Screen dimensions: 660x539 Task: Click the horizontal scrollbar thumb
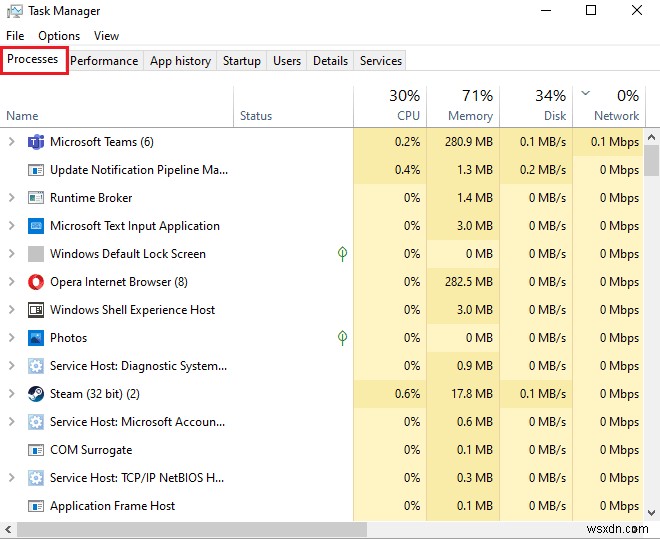click(192, 529)
